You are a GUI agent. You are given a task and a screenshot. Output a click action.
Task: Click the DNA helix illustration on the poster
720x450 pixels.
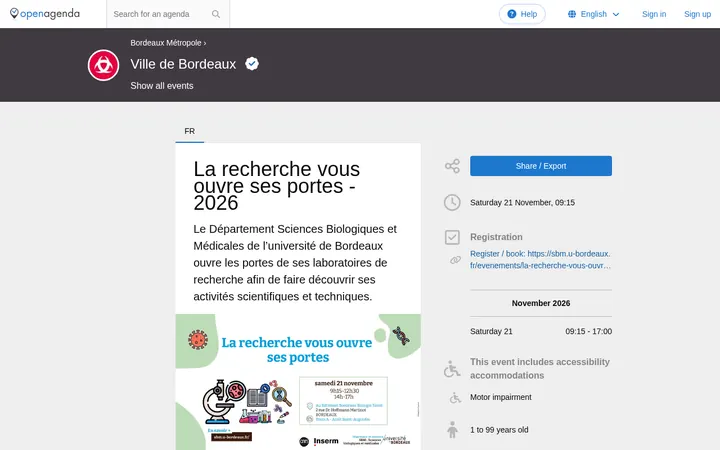(401, 336)
